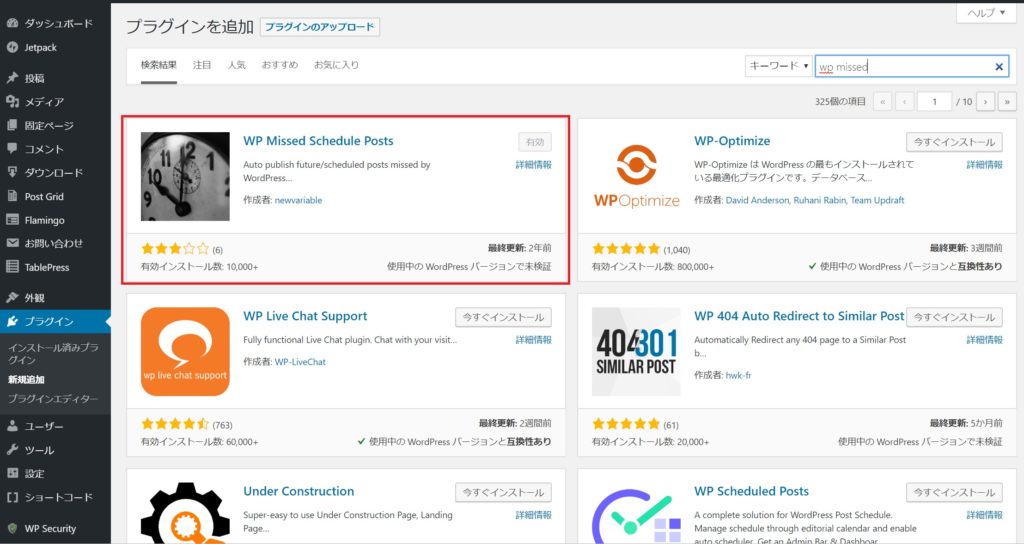Open author link WP-LiveChat
This screenshot has height=544, width=1024.
pos(300,362)
